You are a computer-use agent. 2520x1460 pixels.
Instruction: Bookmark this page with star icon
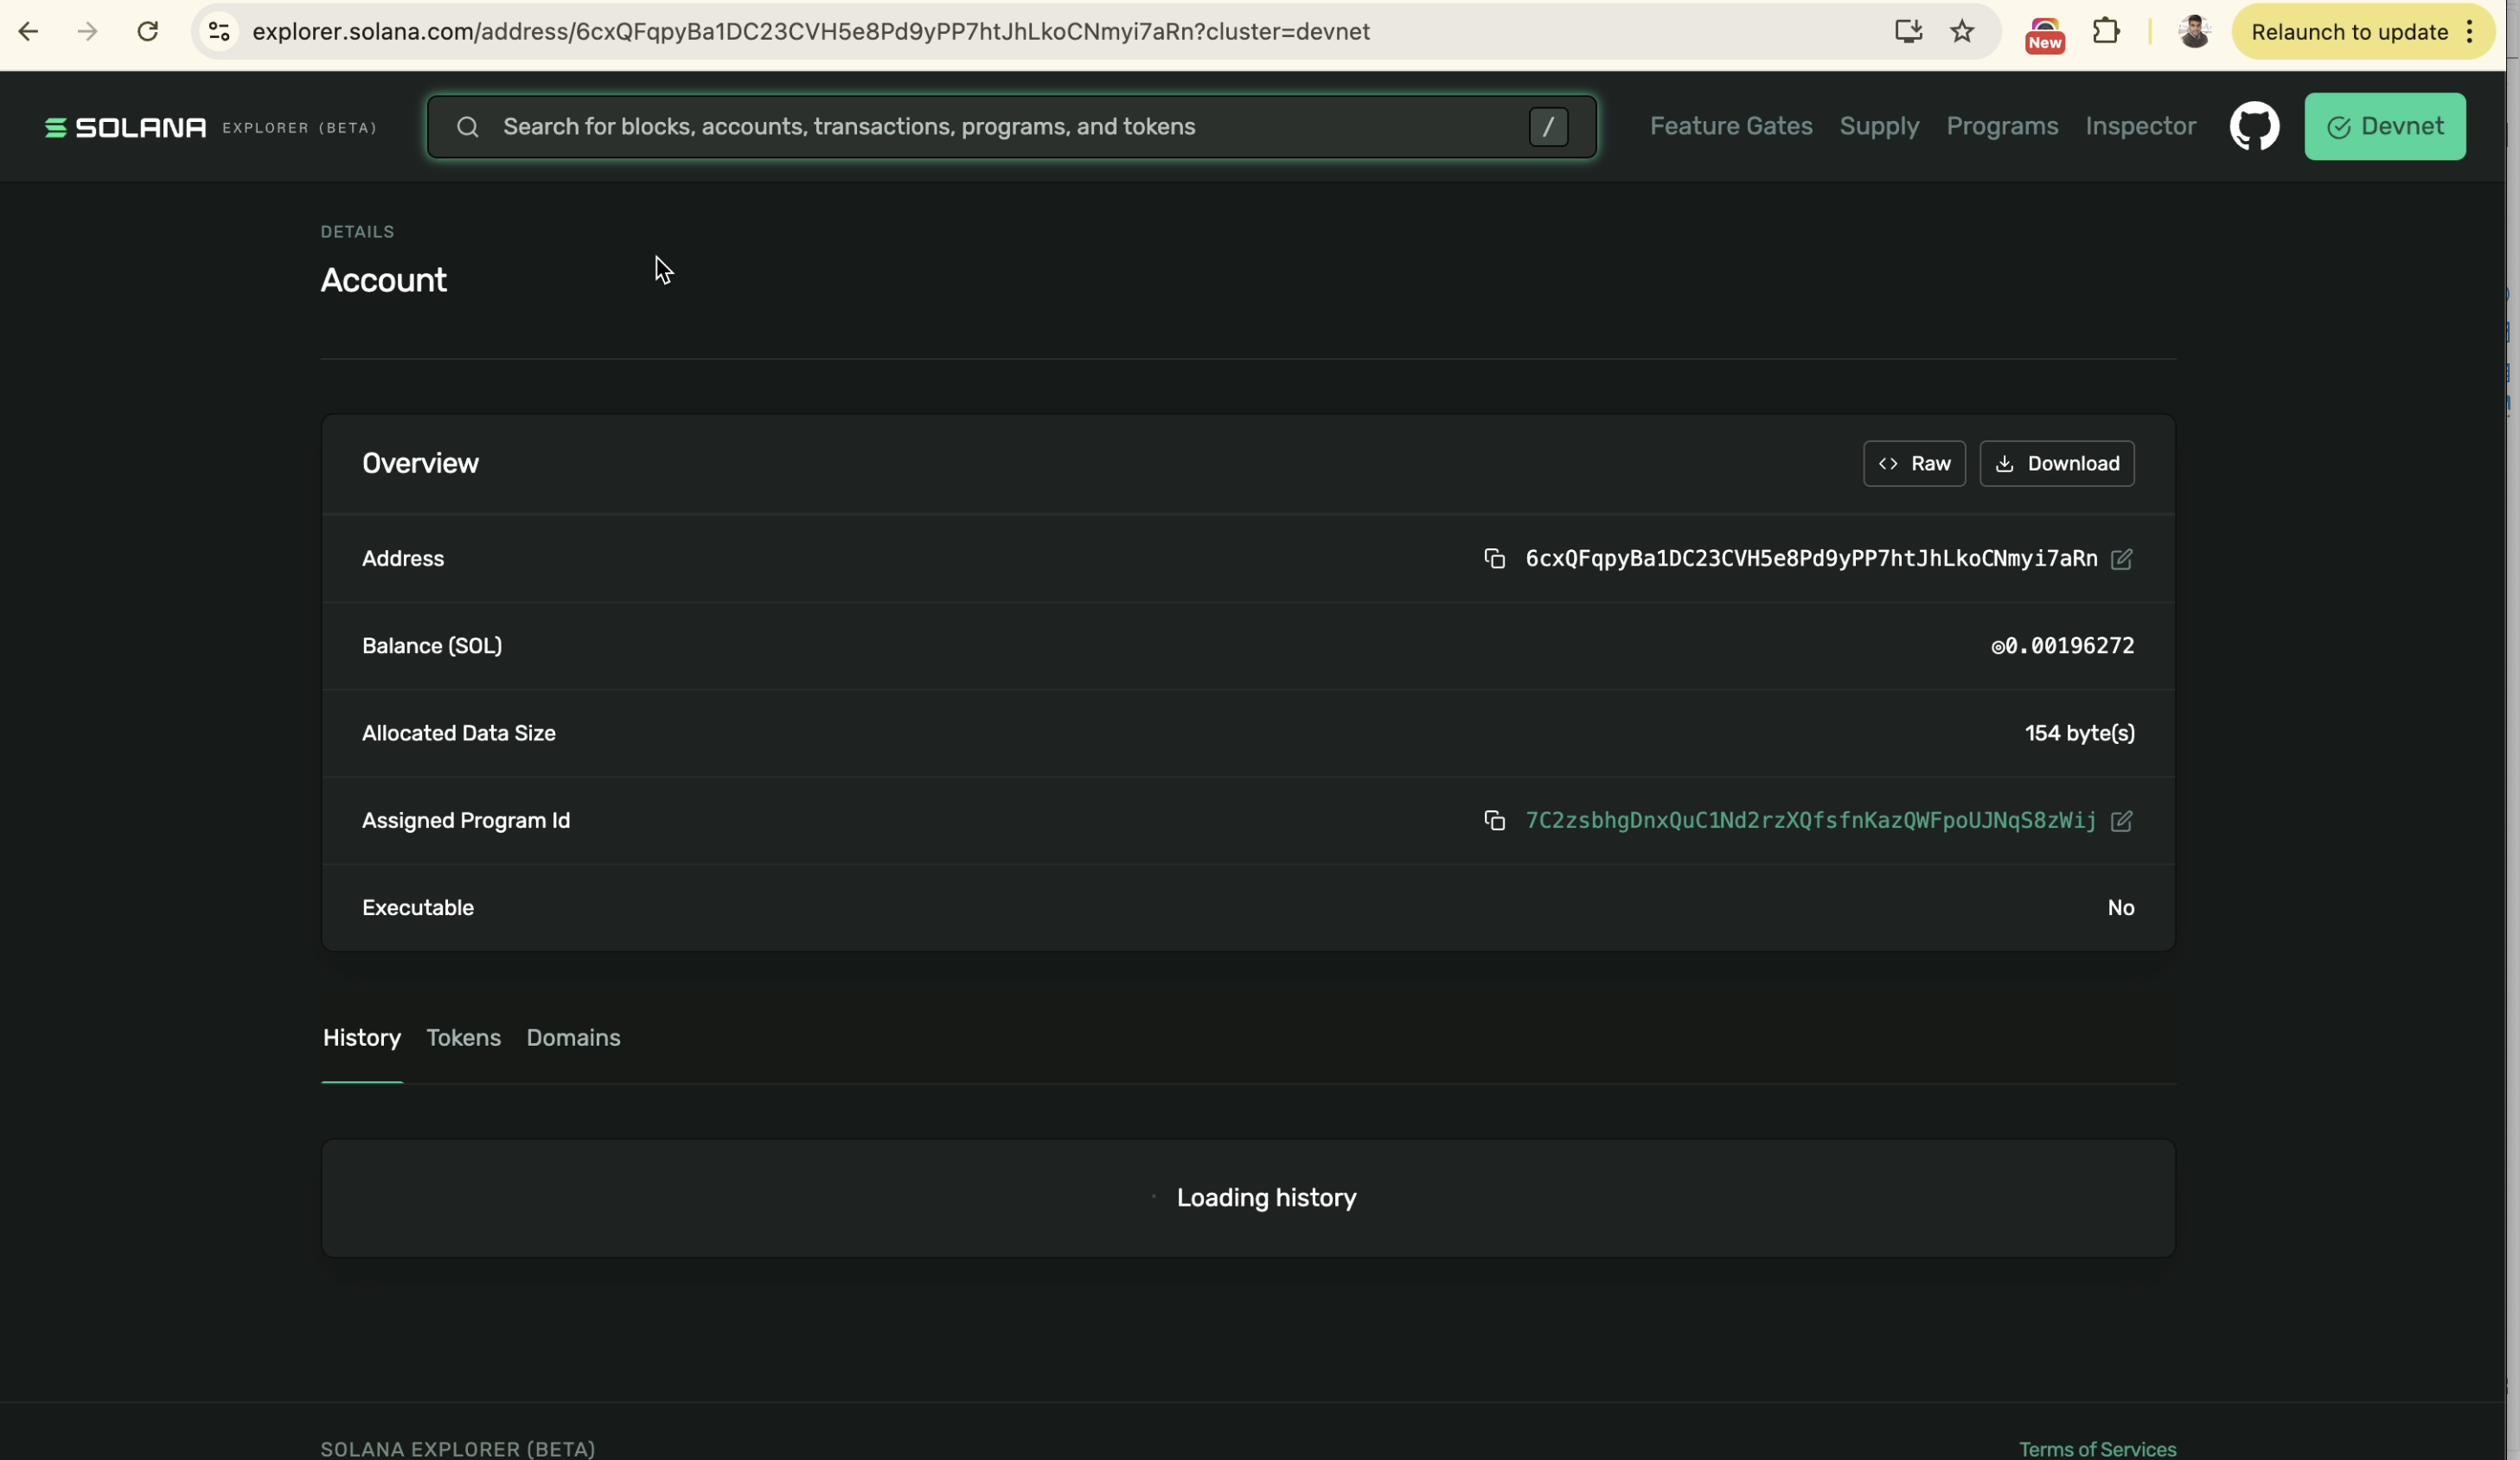point(1962,32)
